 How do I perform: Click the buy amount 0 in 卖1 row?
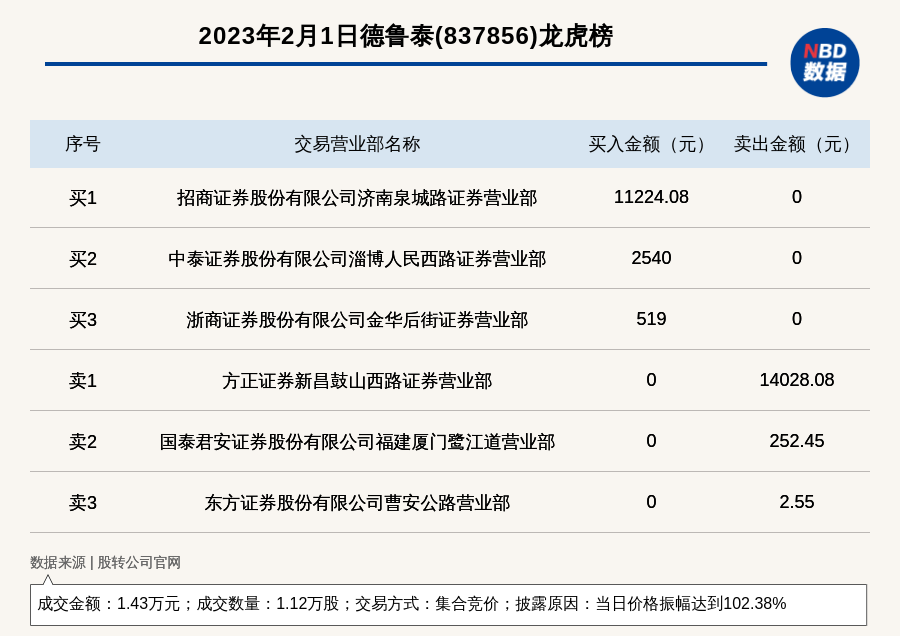651,380
